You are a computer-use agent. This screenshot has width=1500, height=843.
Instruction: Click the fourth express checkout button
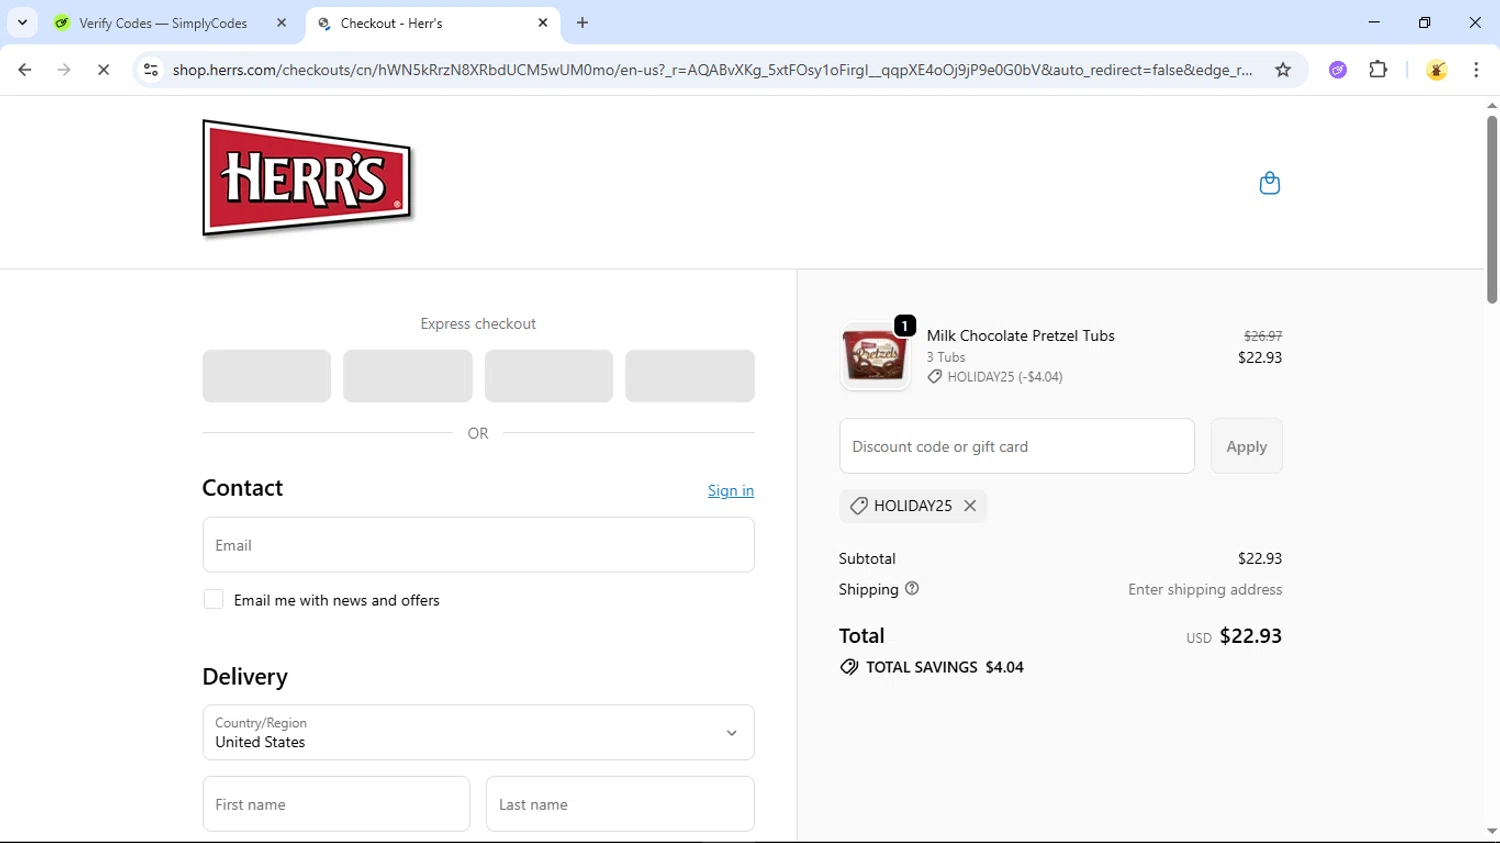690,376
